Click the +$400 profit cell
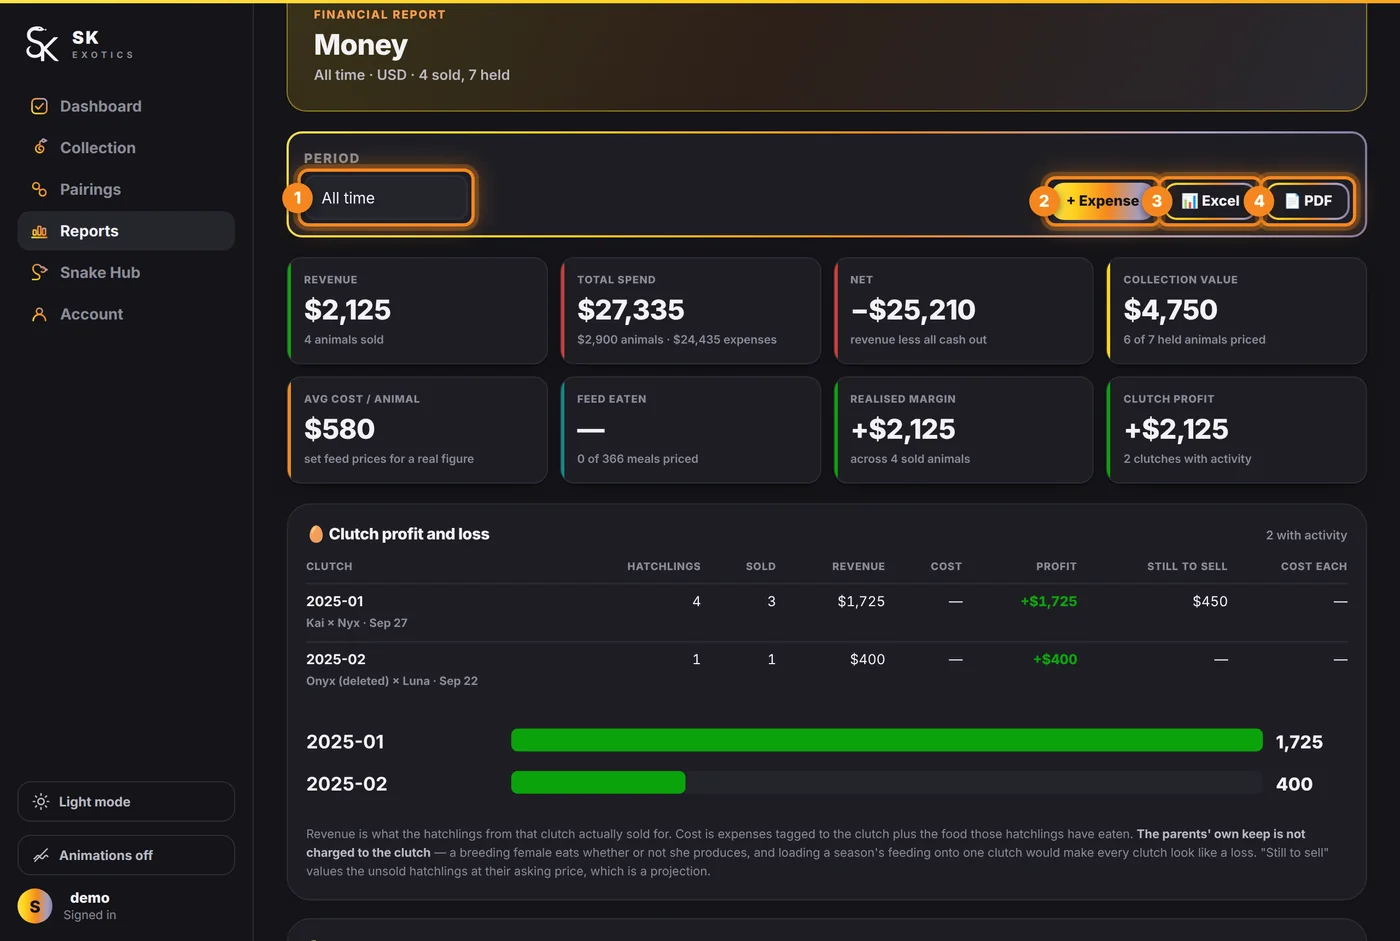The image size is (1400, 941). point(1055,659)
